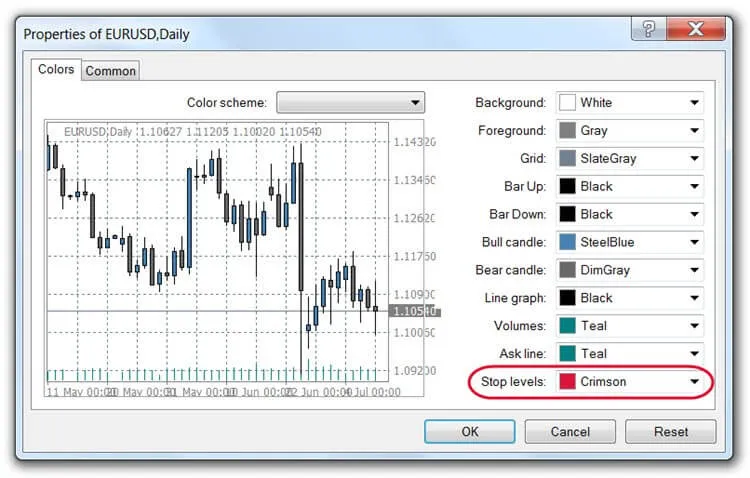Expand the Grid color dropdown arrow
The image size is (750, 478).
click(694, 158)
